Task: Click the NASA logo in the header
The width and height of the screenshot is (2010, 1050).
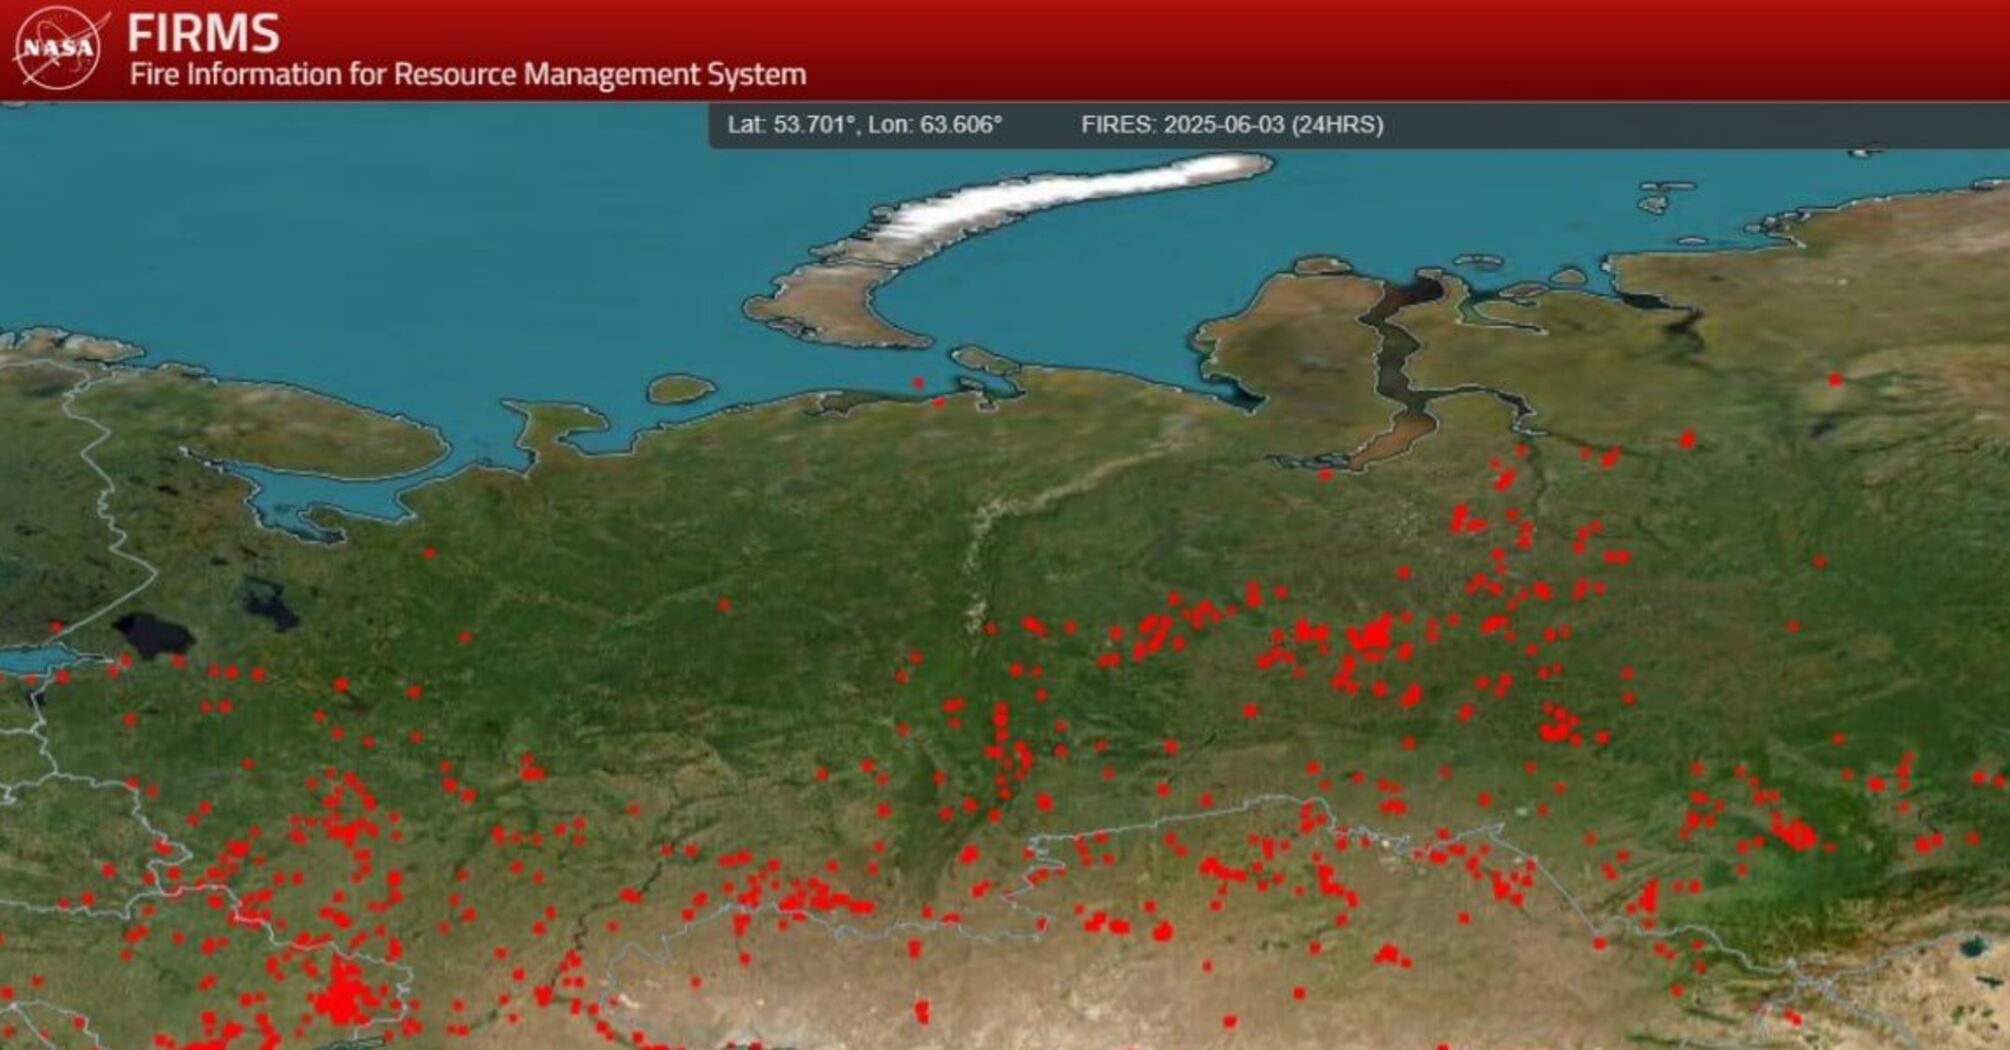Action: pos(60,47)
